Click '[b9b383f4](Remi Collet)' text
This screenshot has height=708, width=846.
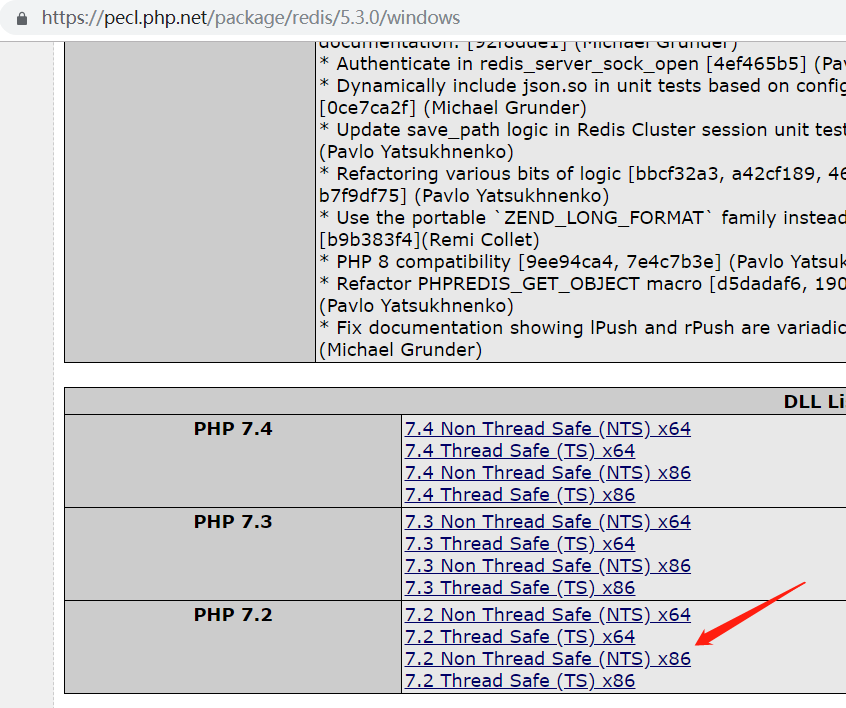429,240
